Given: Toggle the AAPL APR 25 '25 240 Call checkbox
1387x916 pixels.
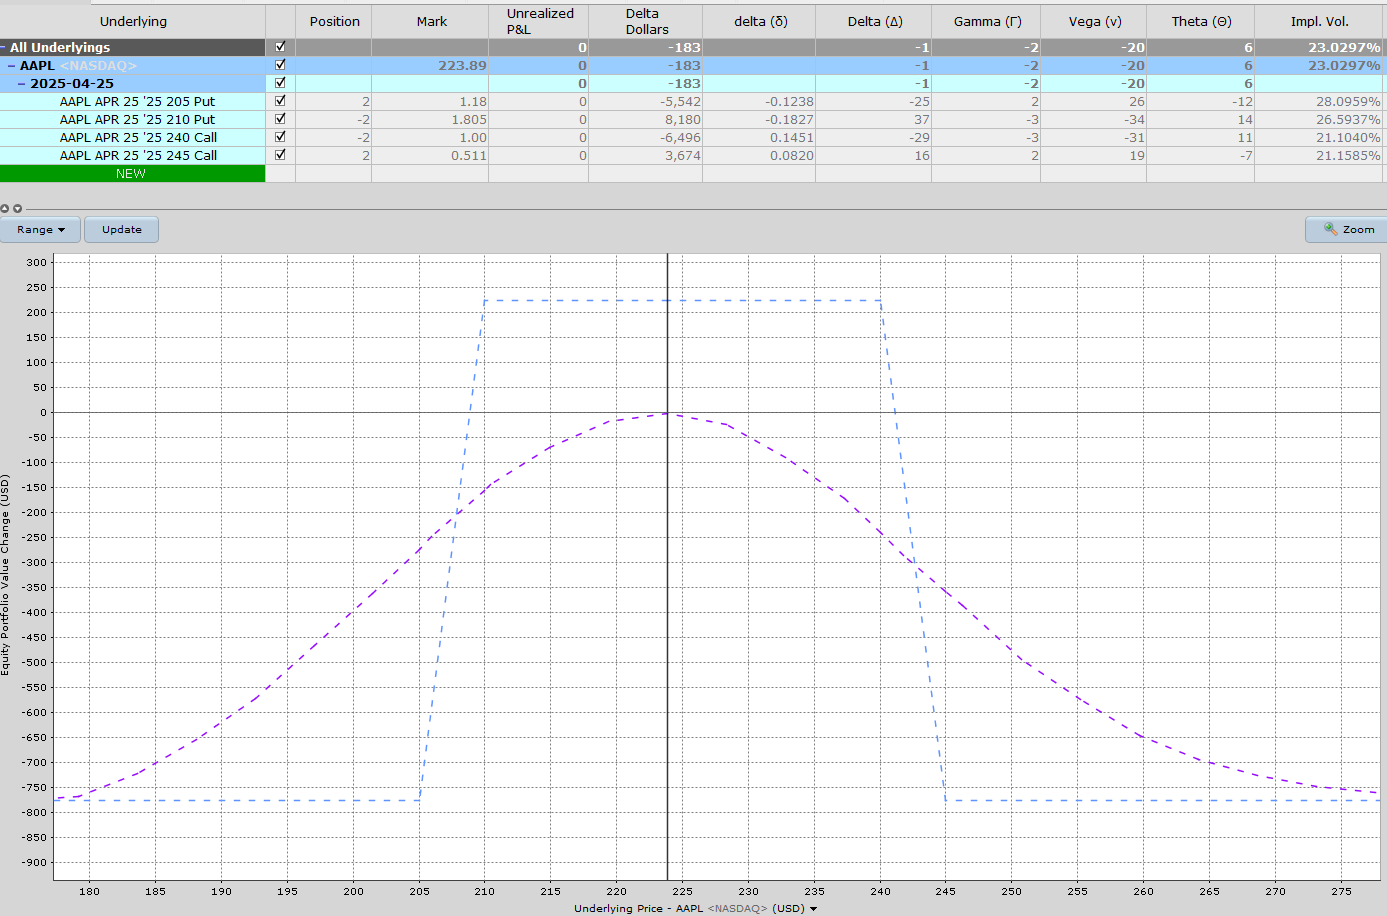Looking at the screenshot, I should point(280,137).
